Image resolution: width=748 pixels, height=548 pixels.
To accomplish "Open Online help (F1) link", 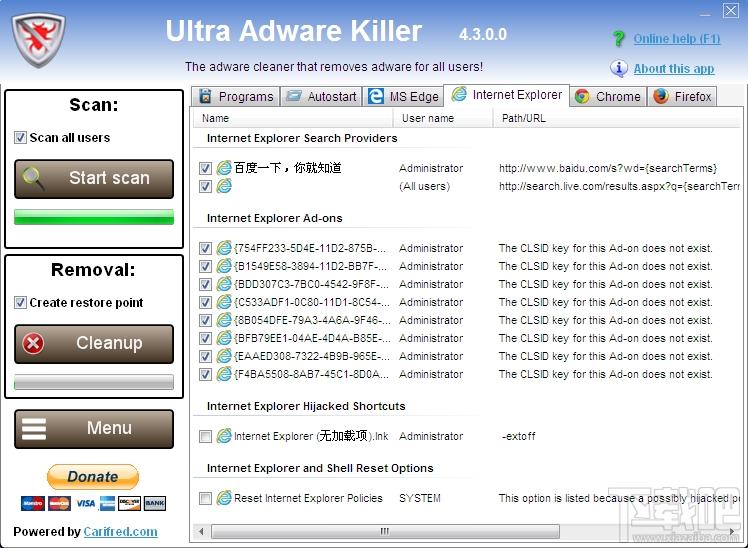I will pos(677,39).
